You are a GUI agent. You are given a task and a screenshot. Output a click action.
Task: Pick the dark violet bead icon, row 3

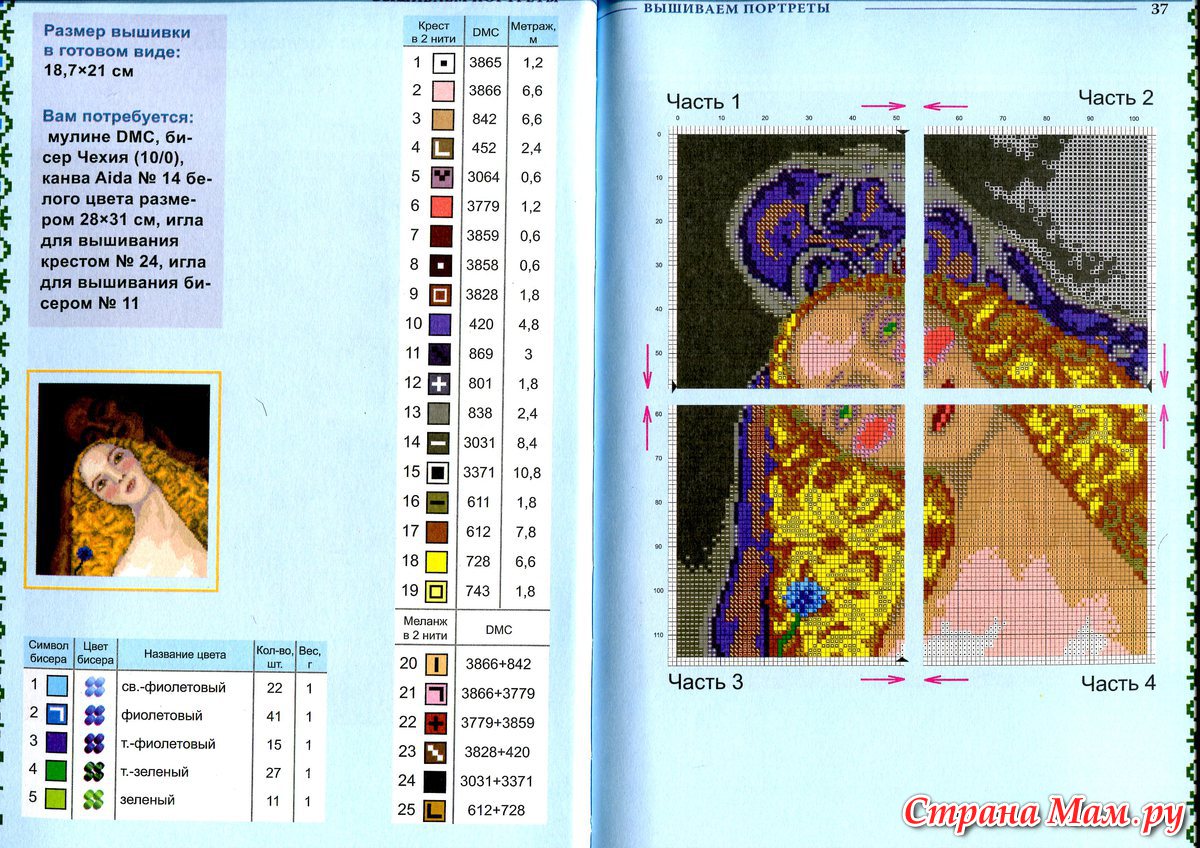tap(95, 744)
